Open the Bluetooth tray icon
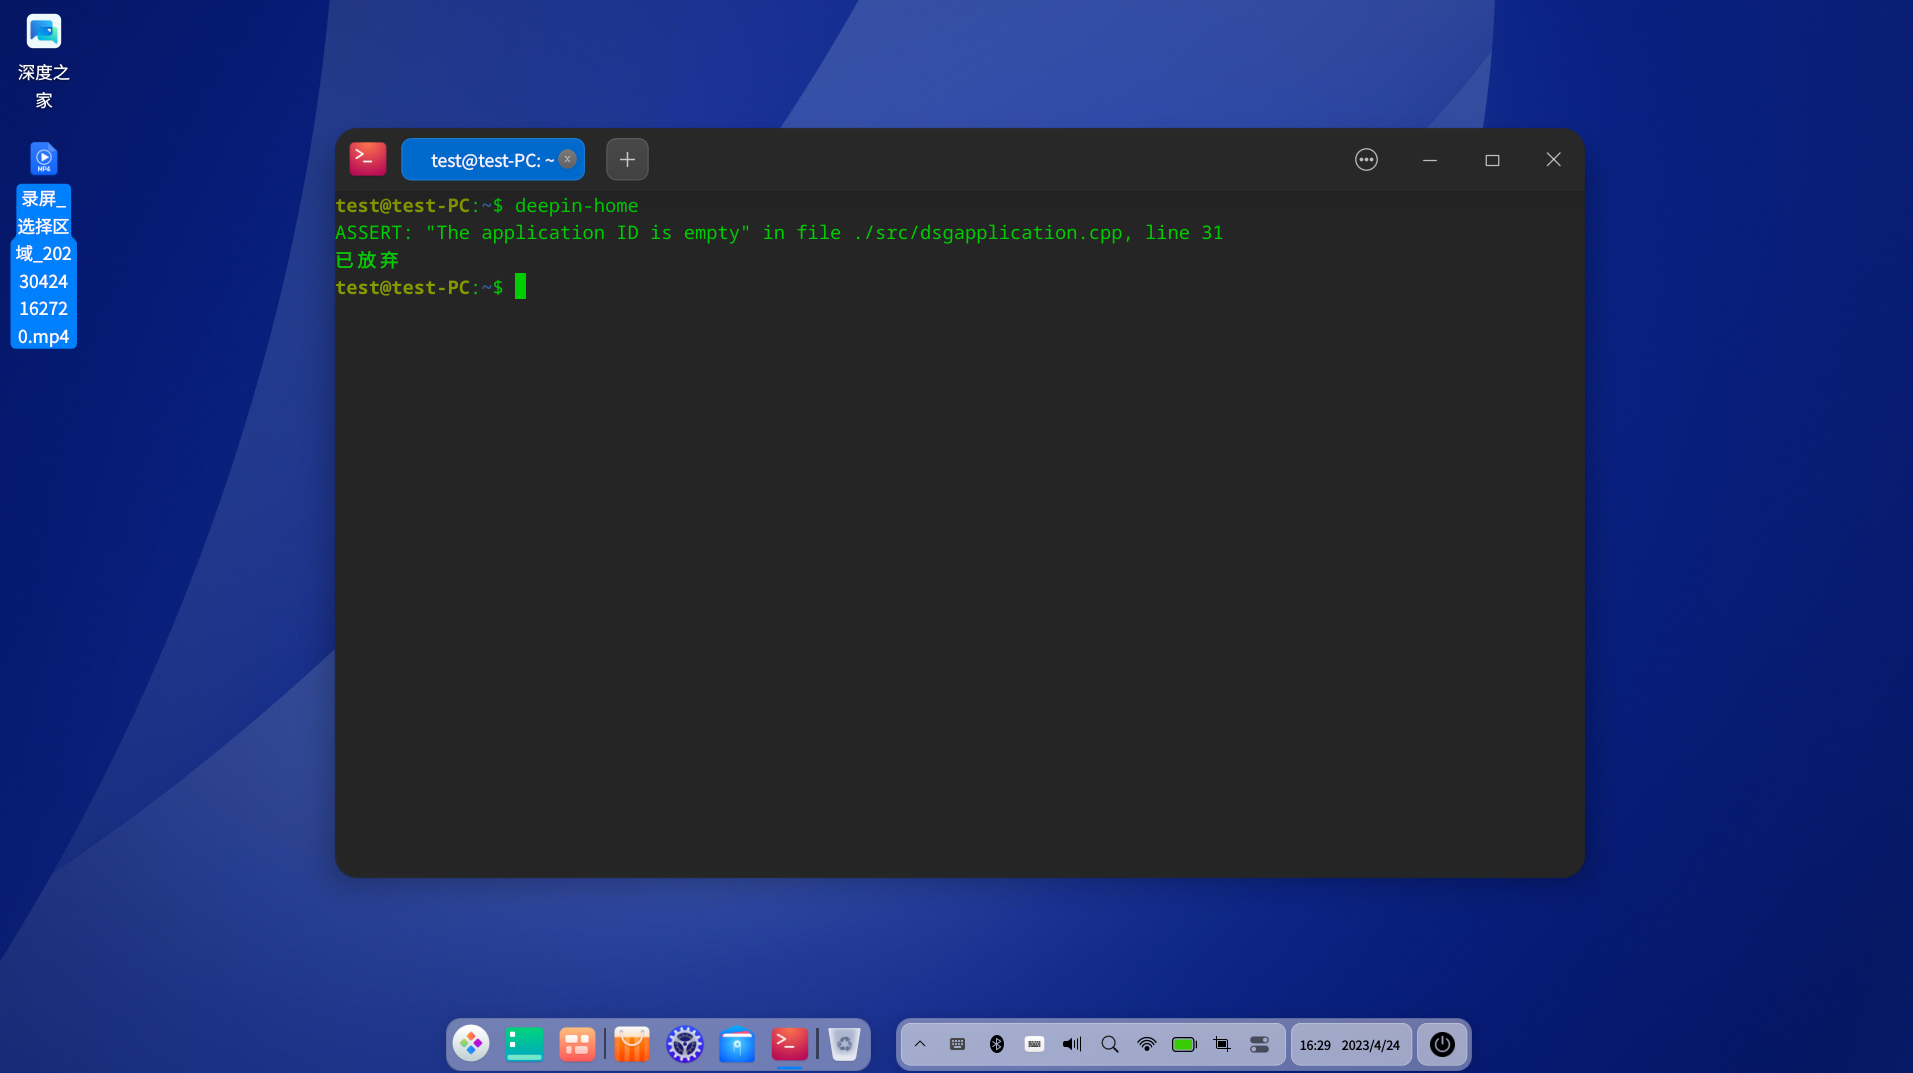Screen dimensions: 1913x1073 (996, 1044)
